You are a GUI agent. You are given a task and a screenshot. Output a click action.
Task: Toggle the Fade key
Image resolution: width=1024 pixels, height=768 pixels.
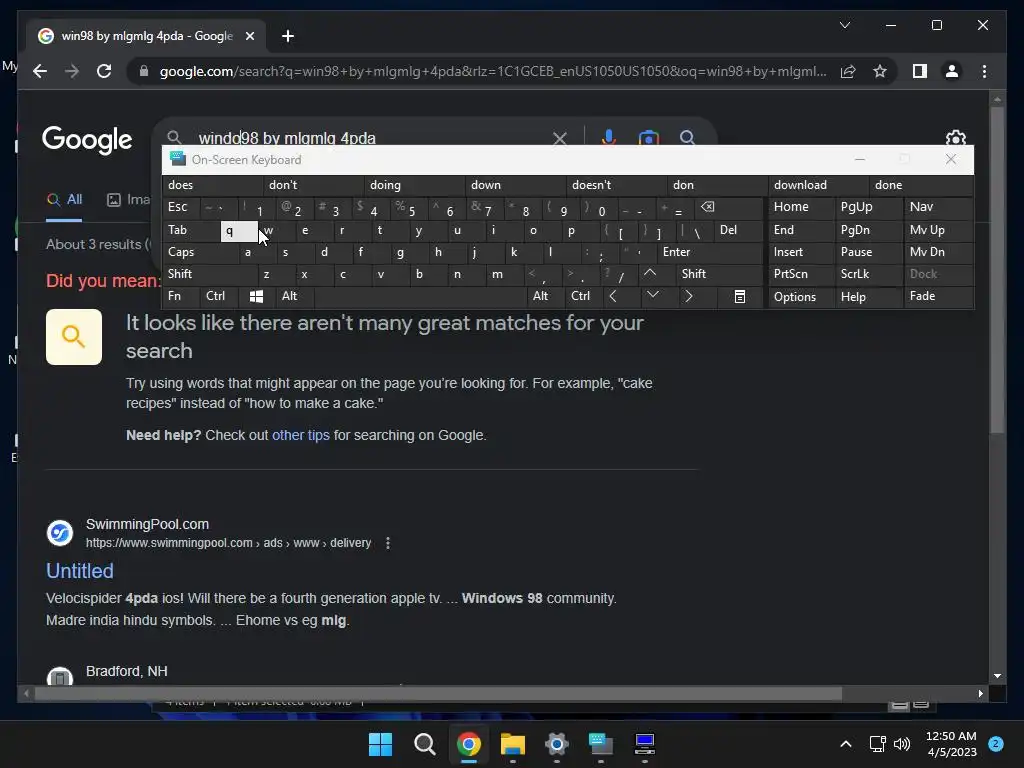(938, 296)
